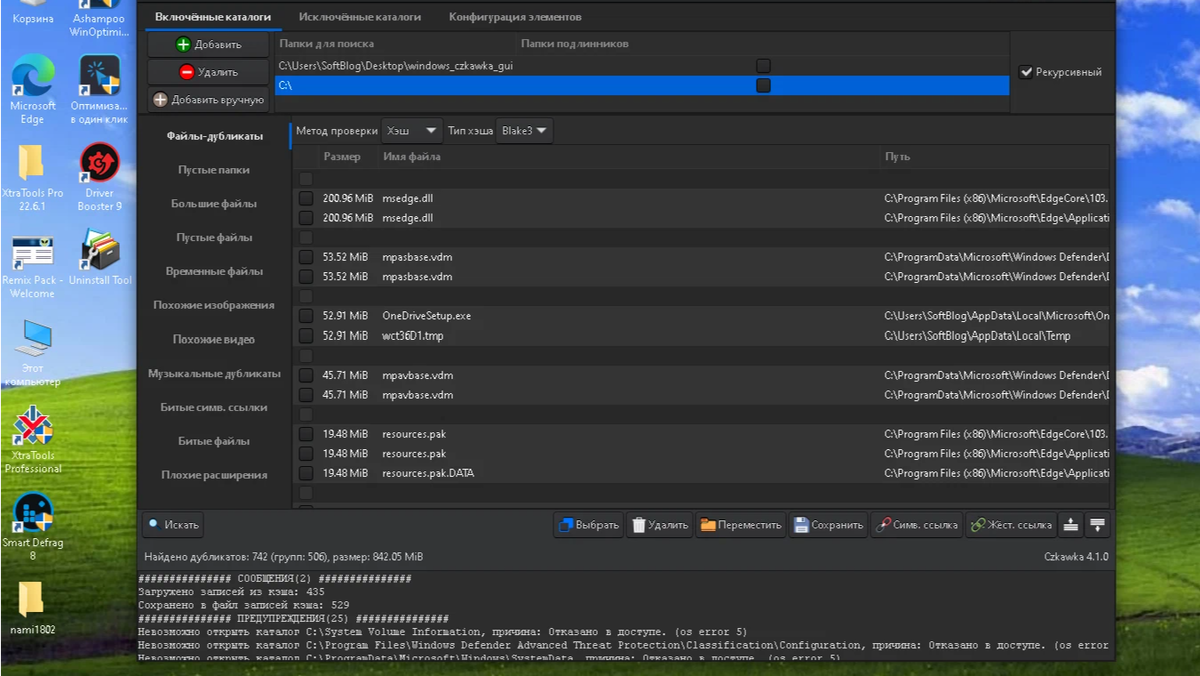Screen dimensions: 1200x676
Task: Click the green Добавить folder button
Action: click(208, 45)
